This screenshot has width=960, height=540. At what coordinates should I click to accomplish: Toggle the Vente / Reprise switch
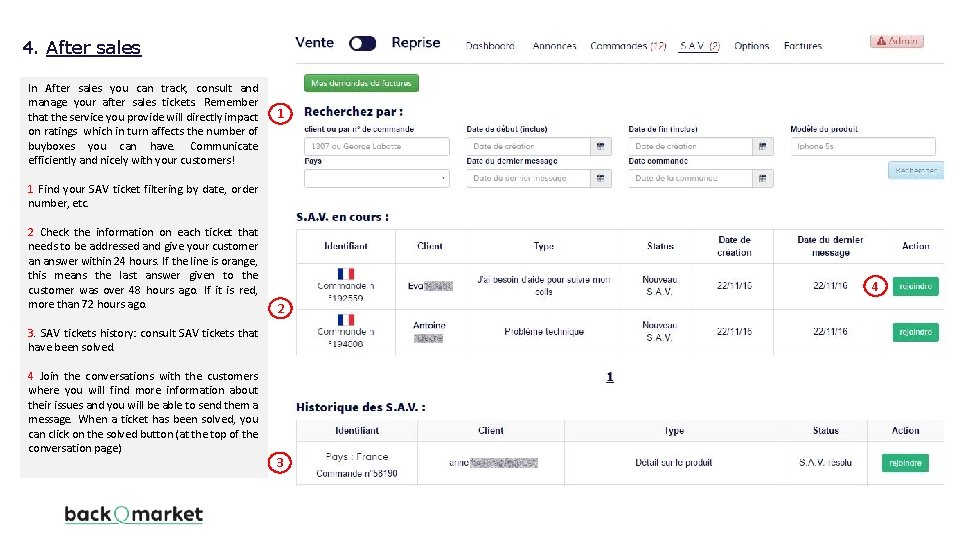click(362, 43)
